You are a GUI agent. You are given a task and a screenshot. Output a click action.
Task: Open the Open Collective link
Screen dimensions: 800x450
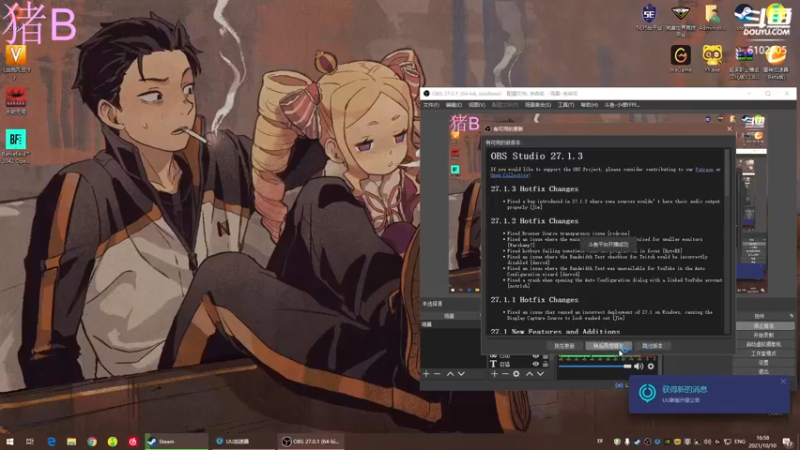[x=509, y=175]
